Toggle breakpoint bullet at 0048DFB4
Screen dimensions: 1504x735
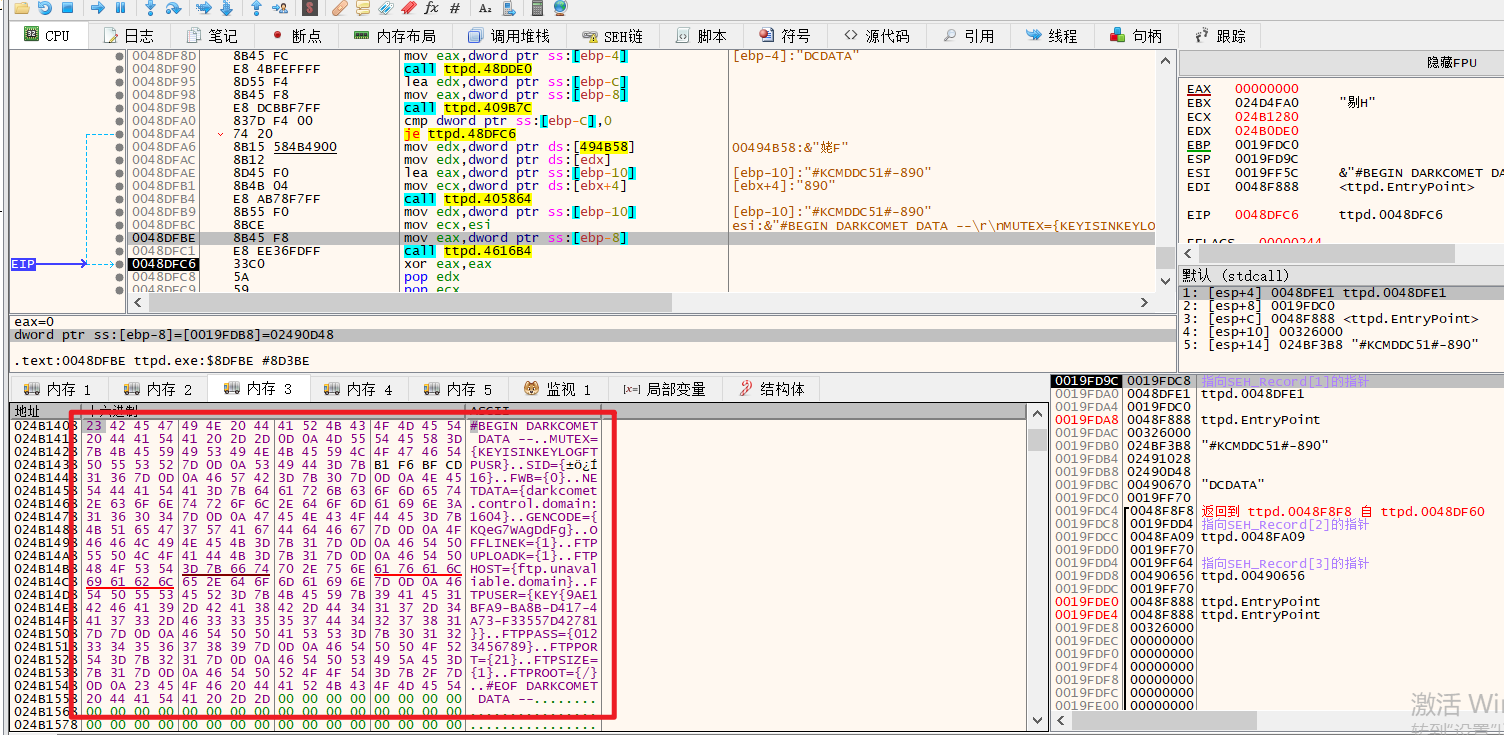coord(120,199)
